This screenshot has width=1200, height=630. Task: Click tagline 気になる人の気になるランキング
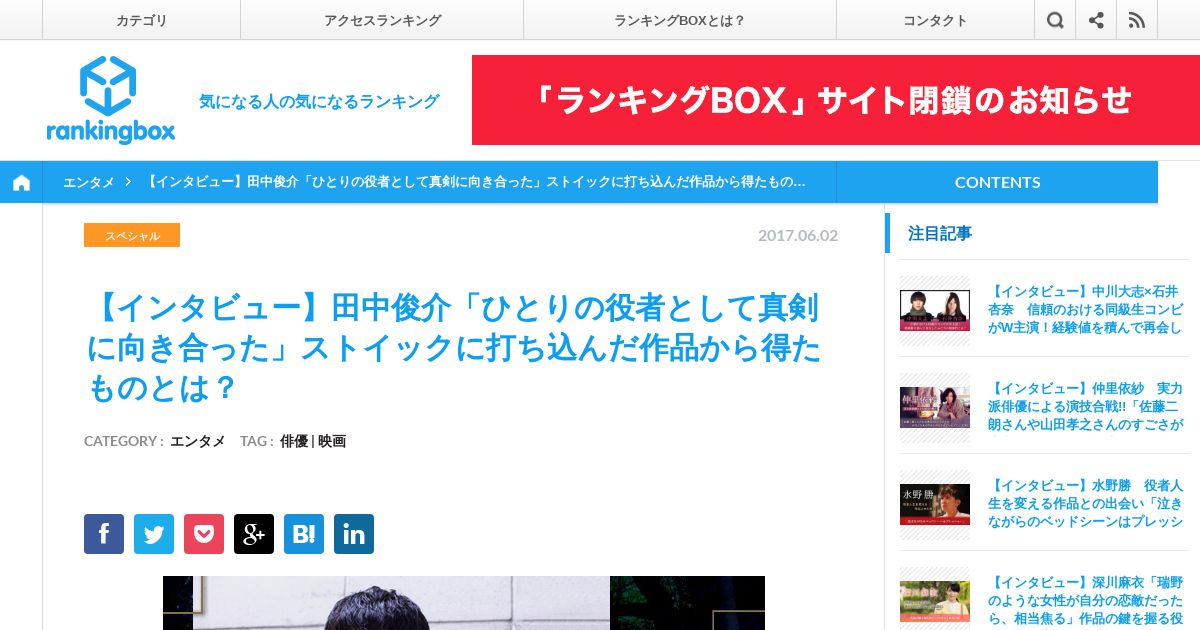click(319, 101)
